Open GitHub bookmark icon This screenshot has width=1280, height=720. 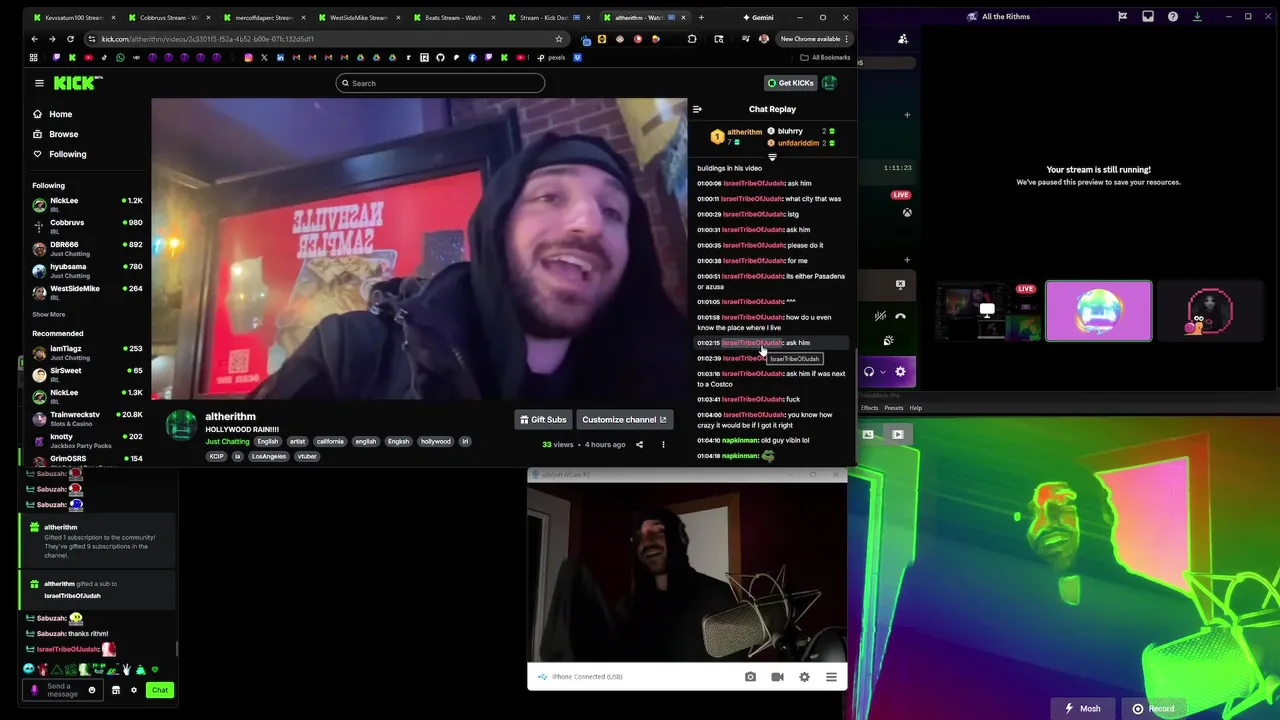pyautogui.click(x=440, y=58)
